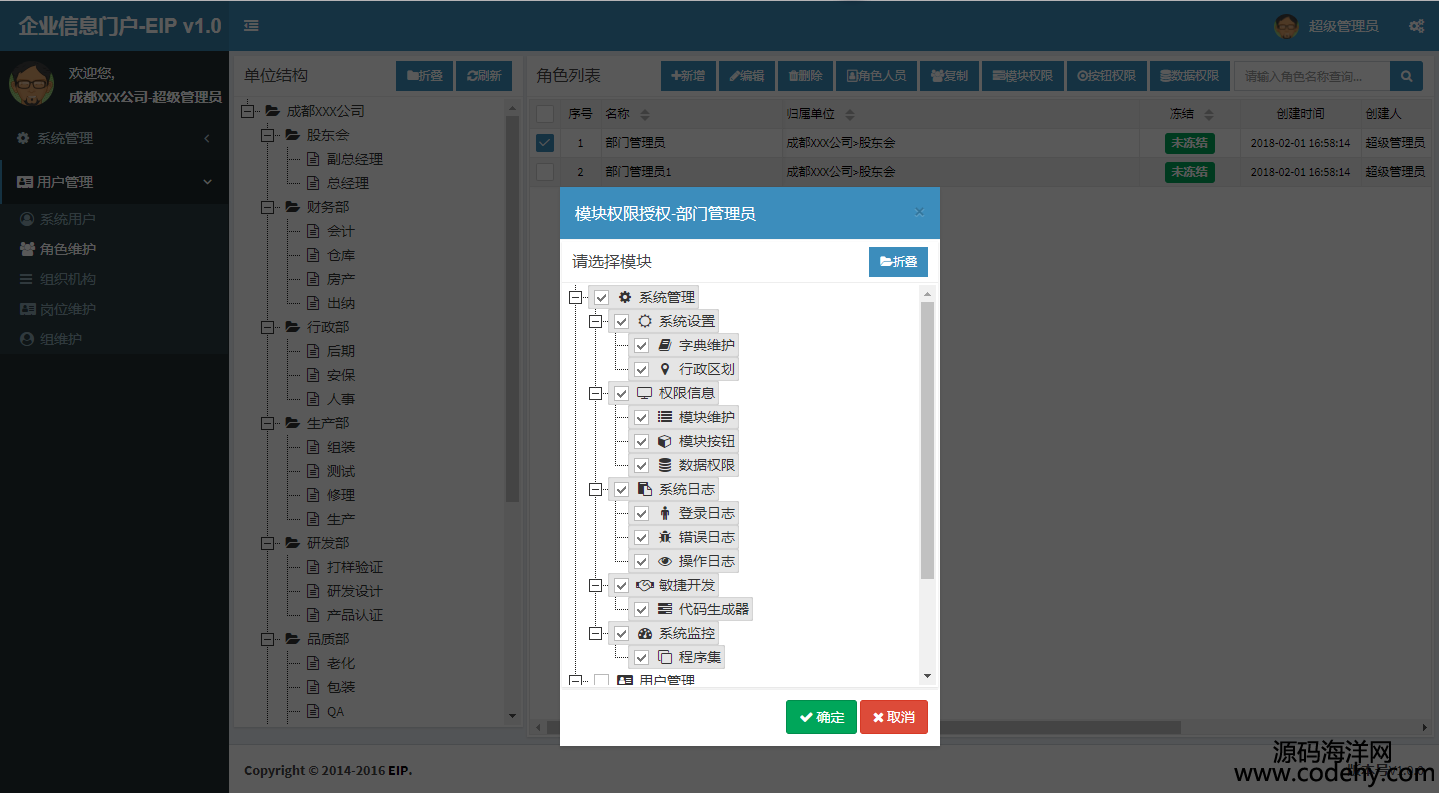Uncheck the 系统管理 module checkbox
The width and height of the screenshot is (1439, 793).
click(x=601, y=297)
